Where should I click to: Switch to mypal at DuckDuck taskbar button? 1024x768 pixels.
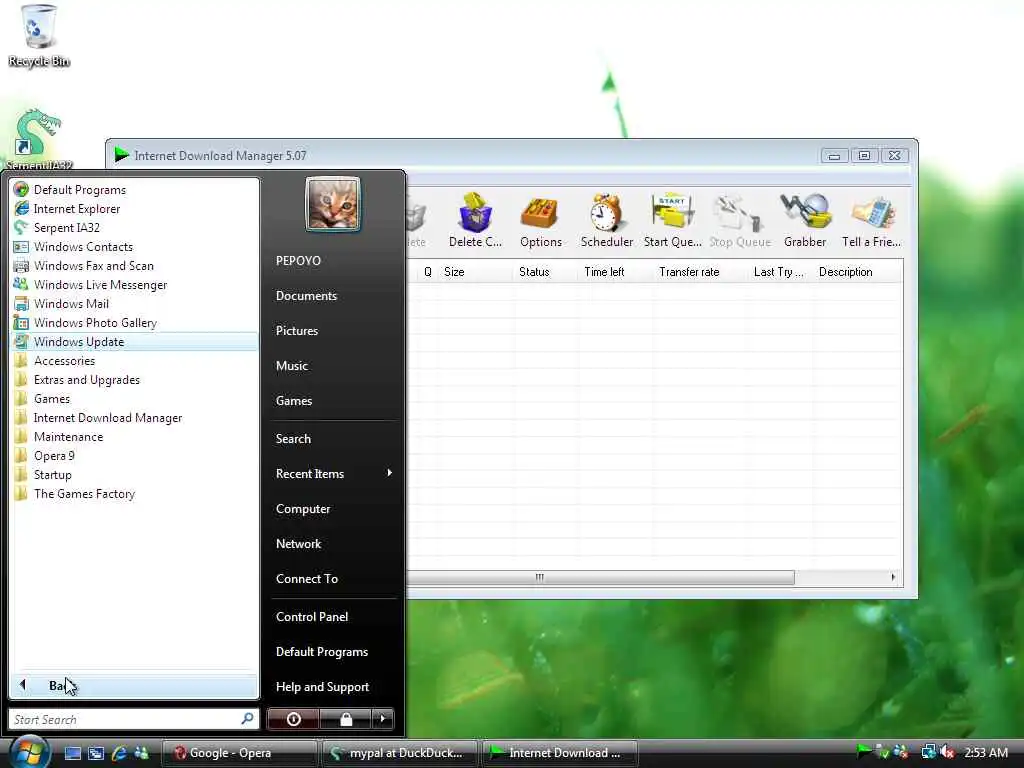pos(401,753)
